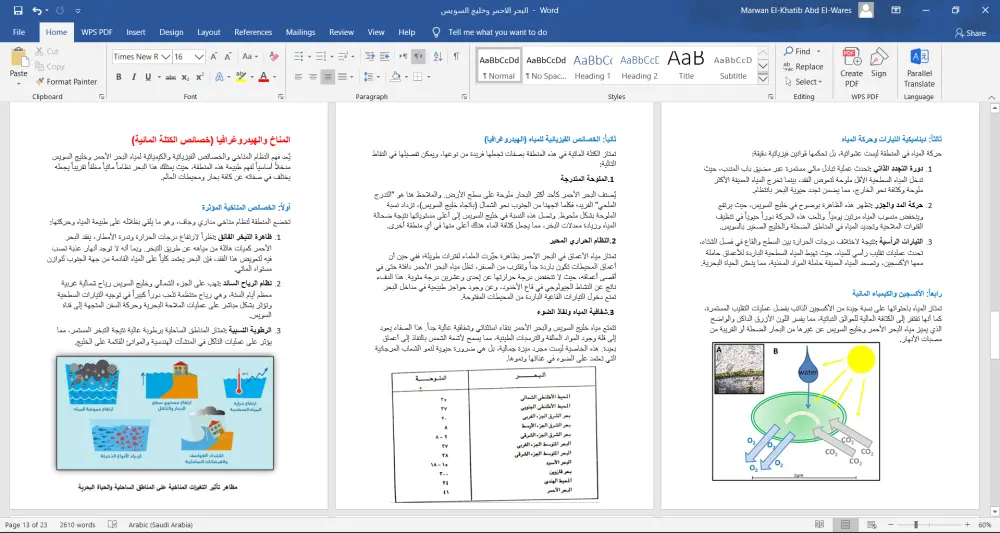Toggle show/hide paragraph marks

tap(457, 57)
